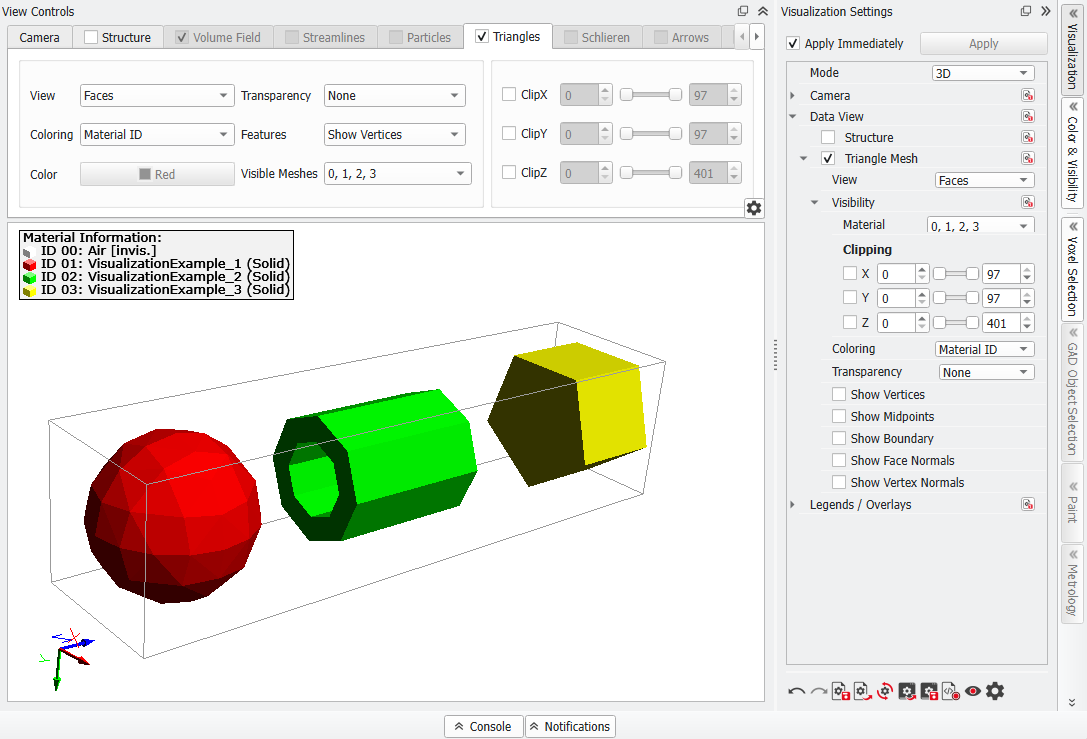Click the ClipX range slider
The width and height of the screenshot is (1087, 739).
click(x=650, y=95)
